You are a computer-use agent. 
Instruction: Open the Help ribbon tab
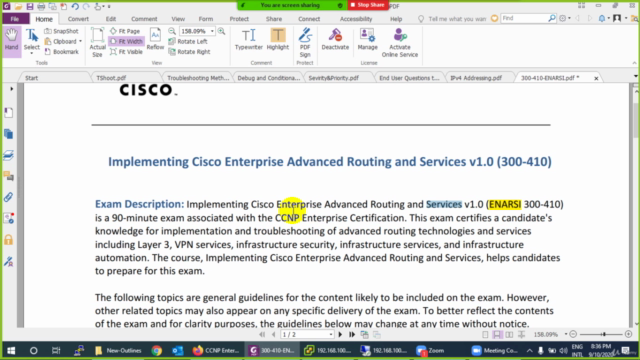[x=396, y=19]
